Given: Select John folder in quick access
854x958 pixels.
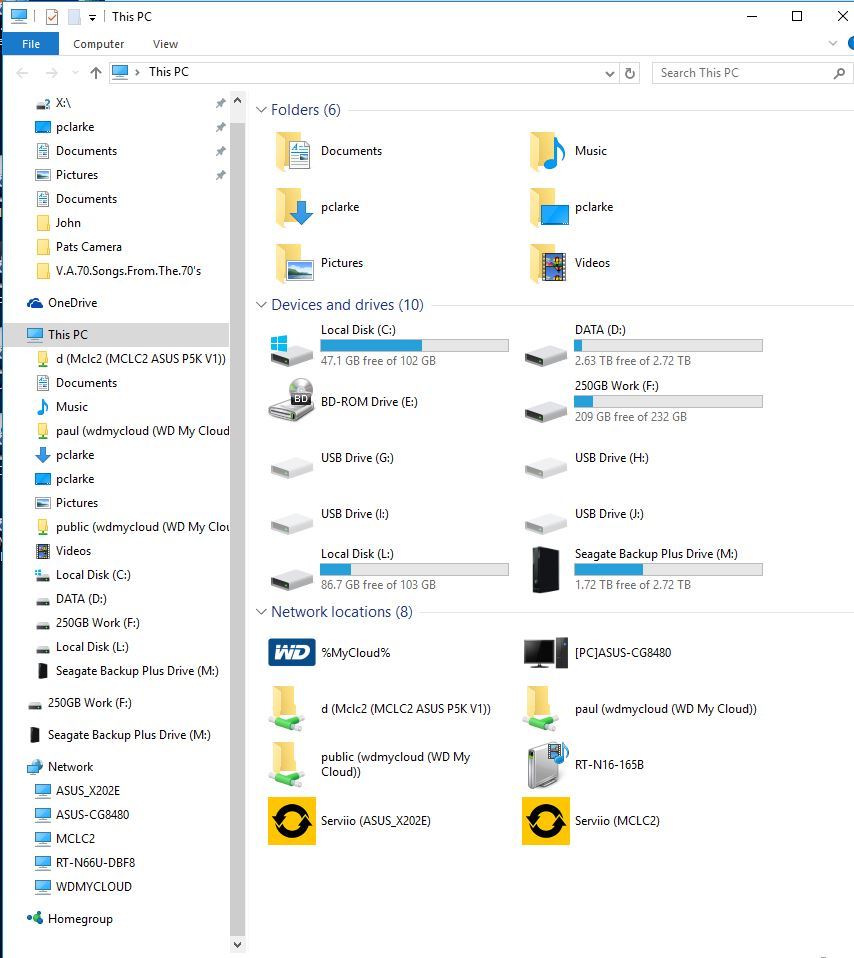Looking at the screenshot, I should click(59, 223).
